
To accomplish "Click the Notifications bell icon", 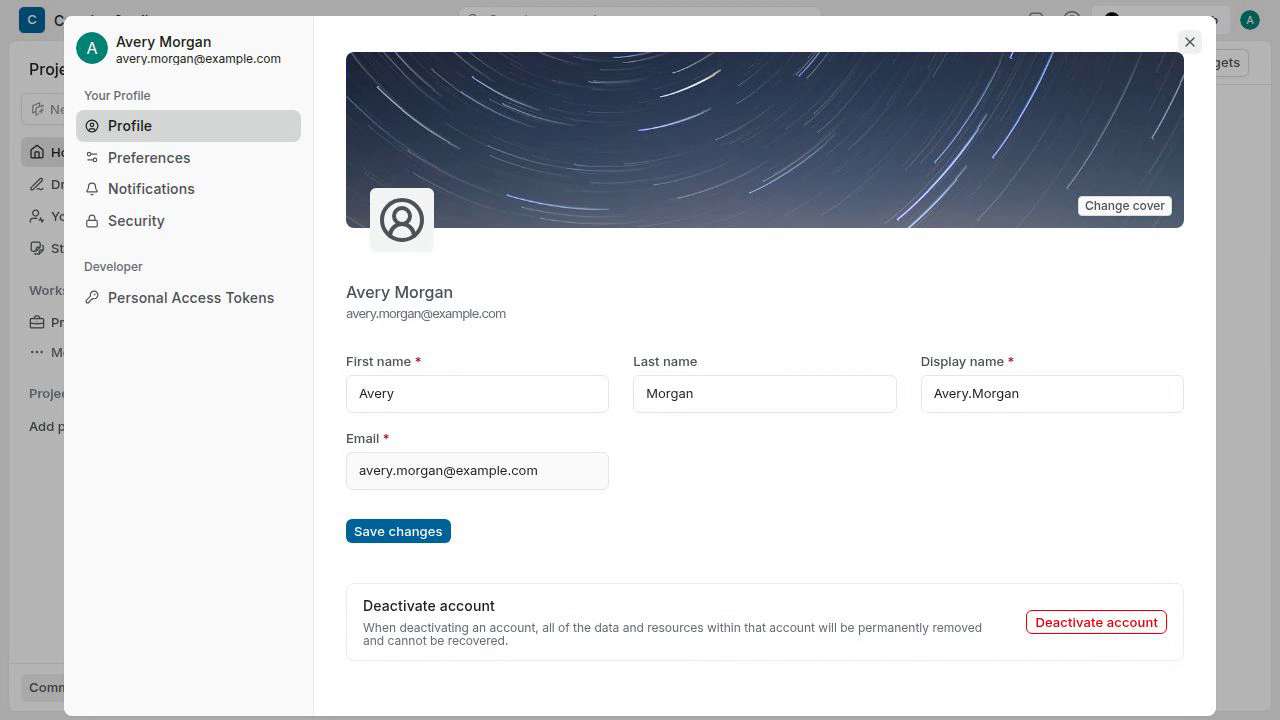I will coord(92,189).
